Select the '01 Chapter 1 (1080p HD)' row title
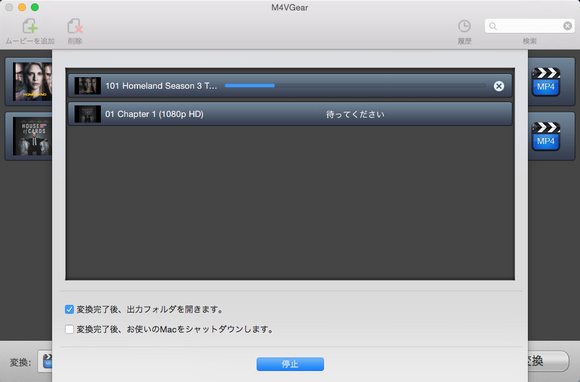Screen dimensions: 580x382 [154, 114]
